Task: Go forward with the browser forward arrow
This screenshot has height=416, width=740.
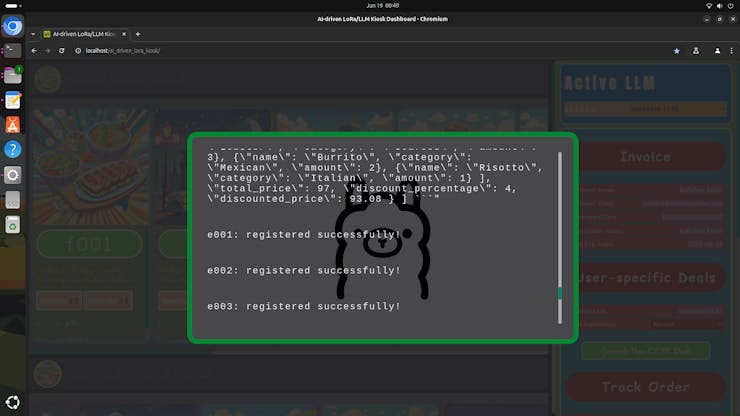Action: 48,51
